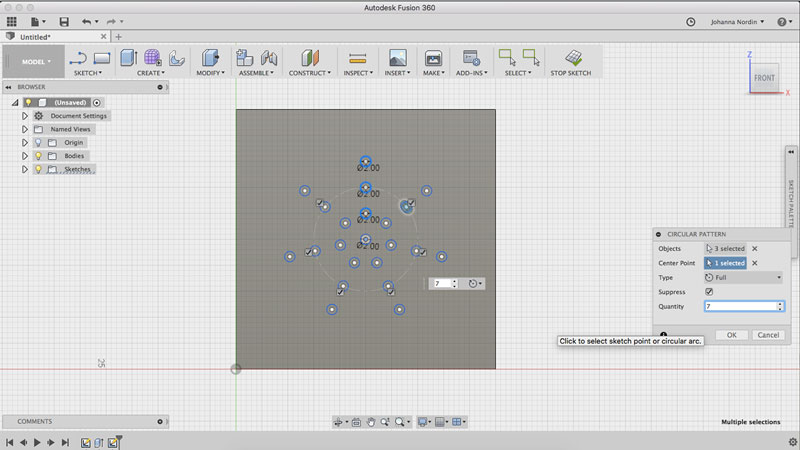This screenshot has height=450, width=800.
Task: Open the data panel grid icon
Action: tap(11, 21)
